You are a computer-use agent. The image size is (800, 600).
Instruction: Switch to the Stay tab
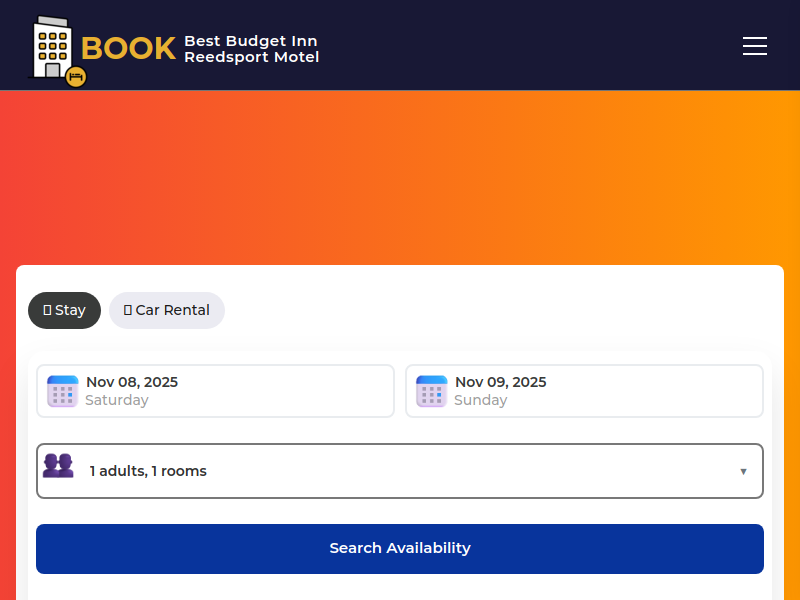pos(65,310)
